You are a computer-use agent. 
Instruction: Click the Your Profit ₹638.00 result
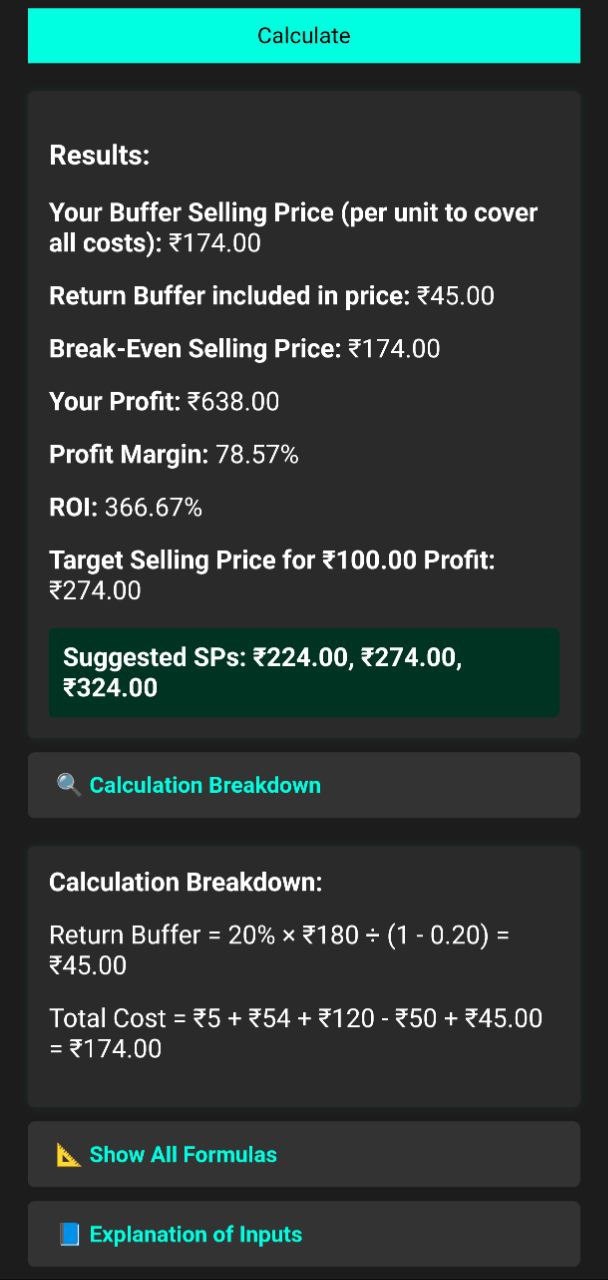click(x=164, y=402)
